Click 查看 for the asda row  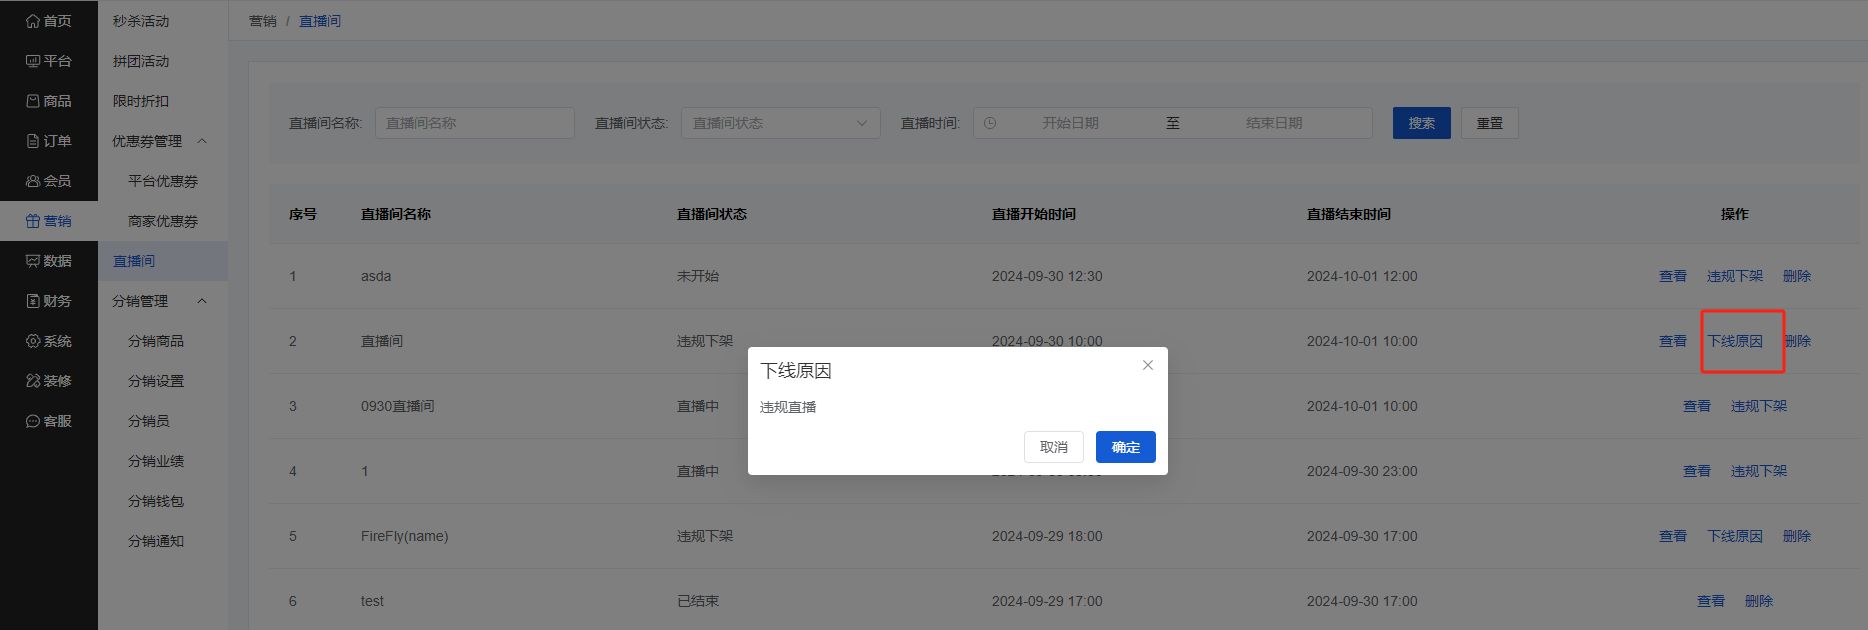(x=1673, y=276)
